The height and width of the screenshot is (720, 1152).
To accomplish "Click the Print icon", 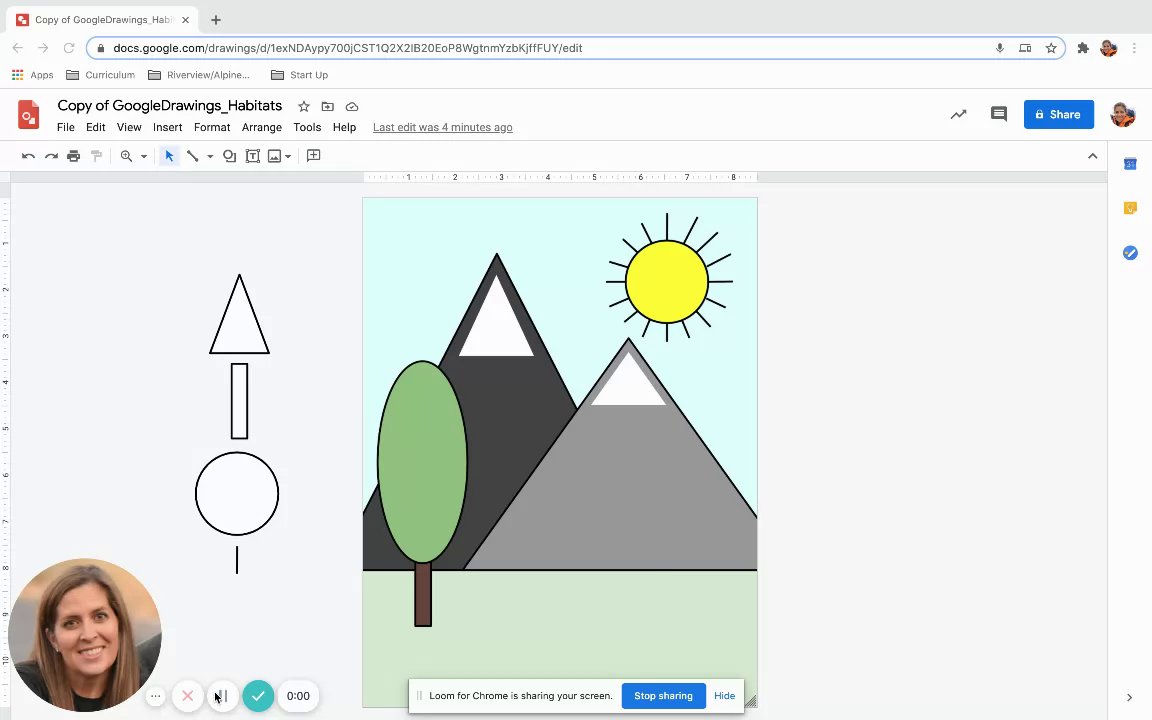I will coord(73,156).
